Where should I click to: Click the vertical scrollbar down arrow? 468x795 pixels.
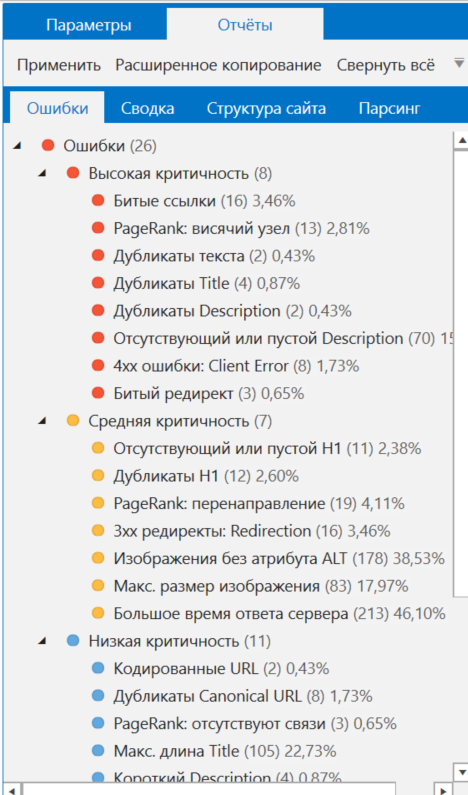tap(461, 773)
